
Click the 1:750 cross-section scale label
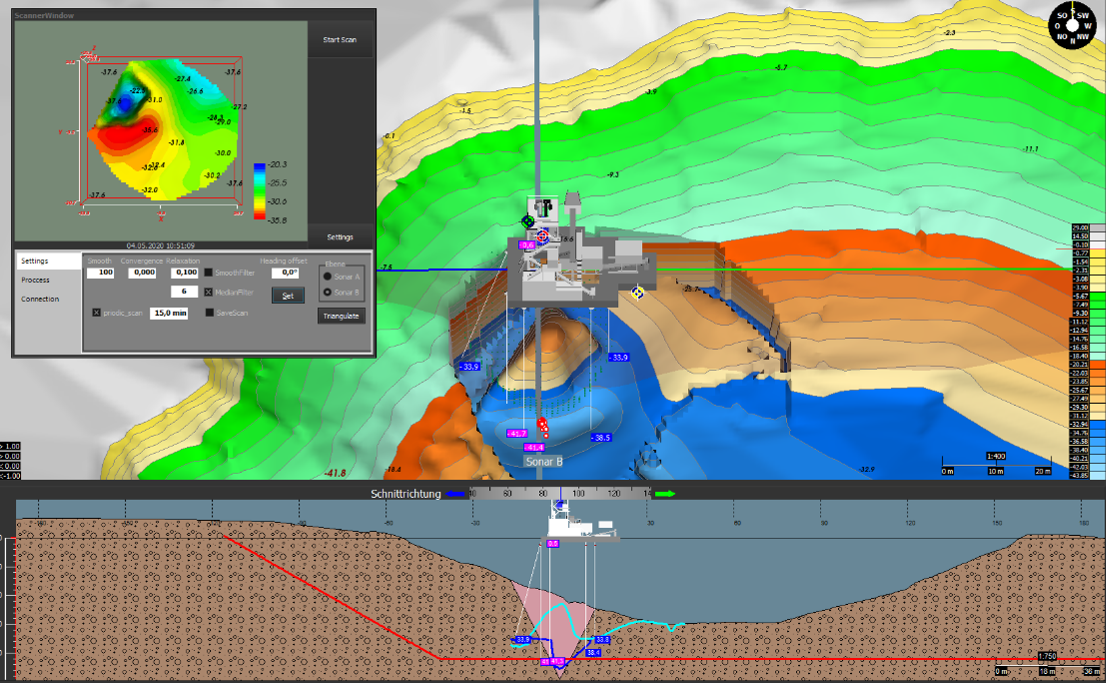(x=1047, y=656)
